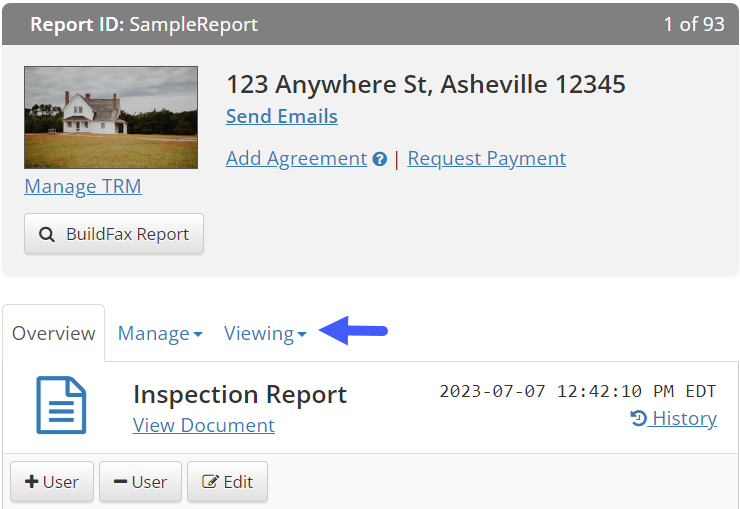The width and height of the screenshot is (740, 509).
Task: Open the Manage TRM link
Action: (x=83, y=186)
